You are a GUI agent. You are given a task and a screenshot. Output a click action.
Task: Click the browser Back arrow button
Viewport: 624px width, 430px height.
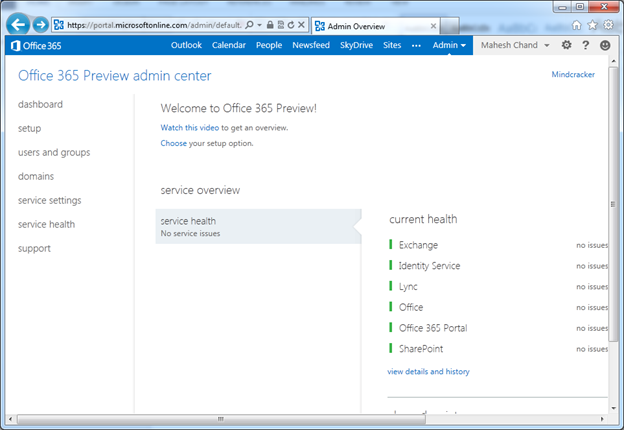pyautogui.click(x=18, y=25)
